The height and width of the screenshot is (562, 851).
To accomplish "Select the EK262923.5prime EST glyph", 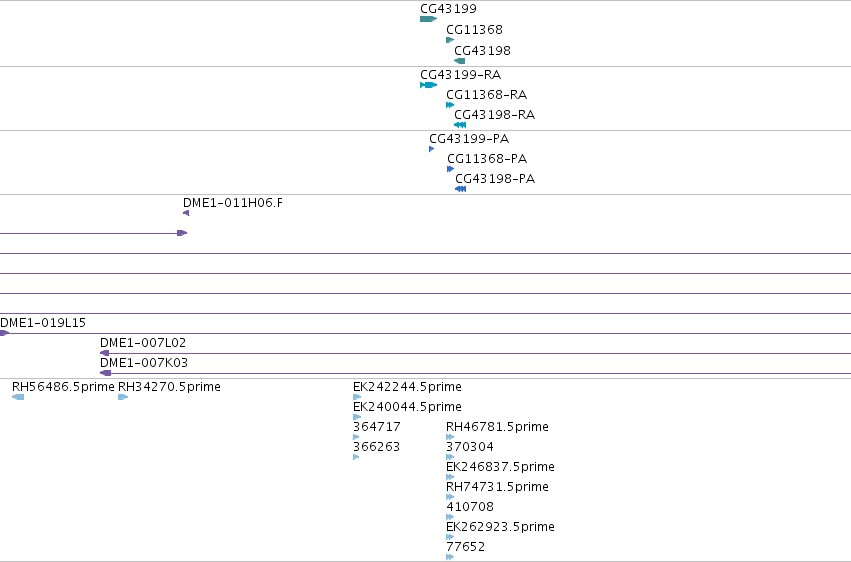I will (450, 537).
